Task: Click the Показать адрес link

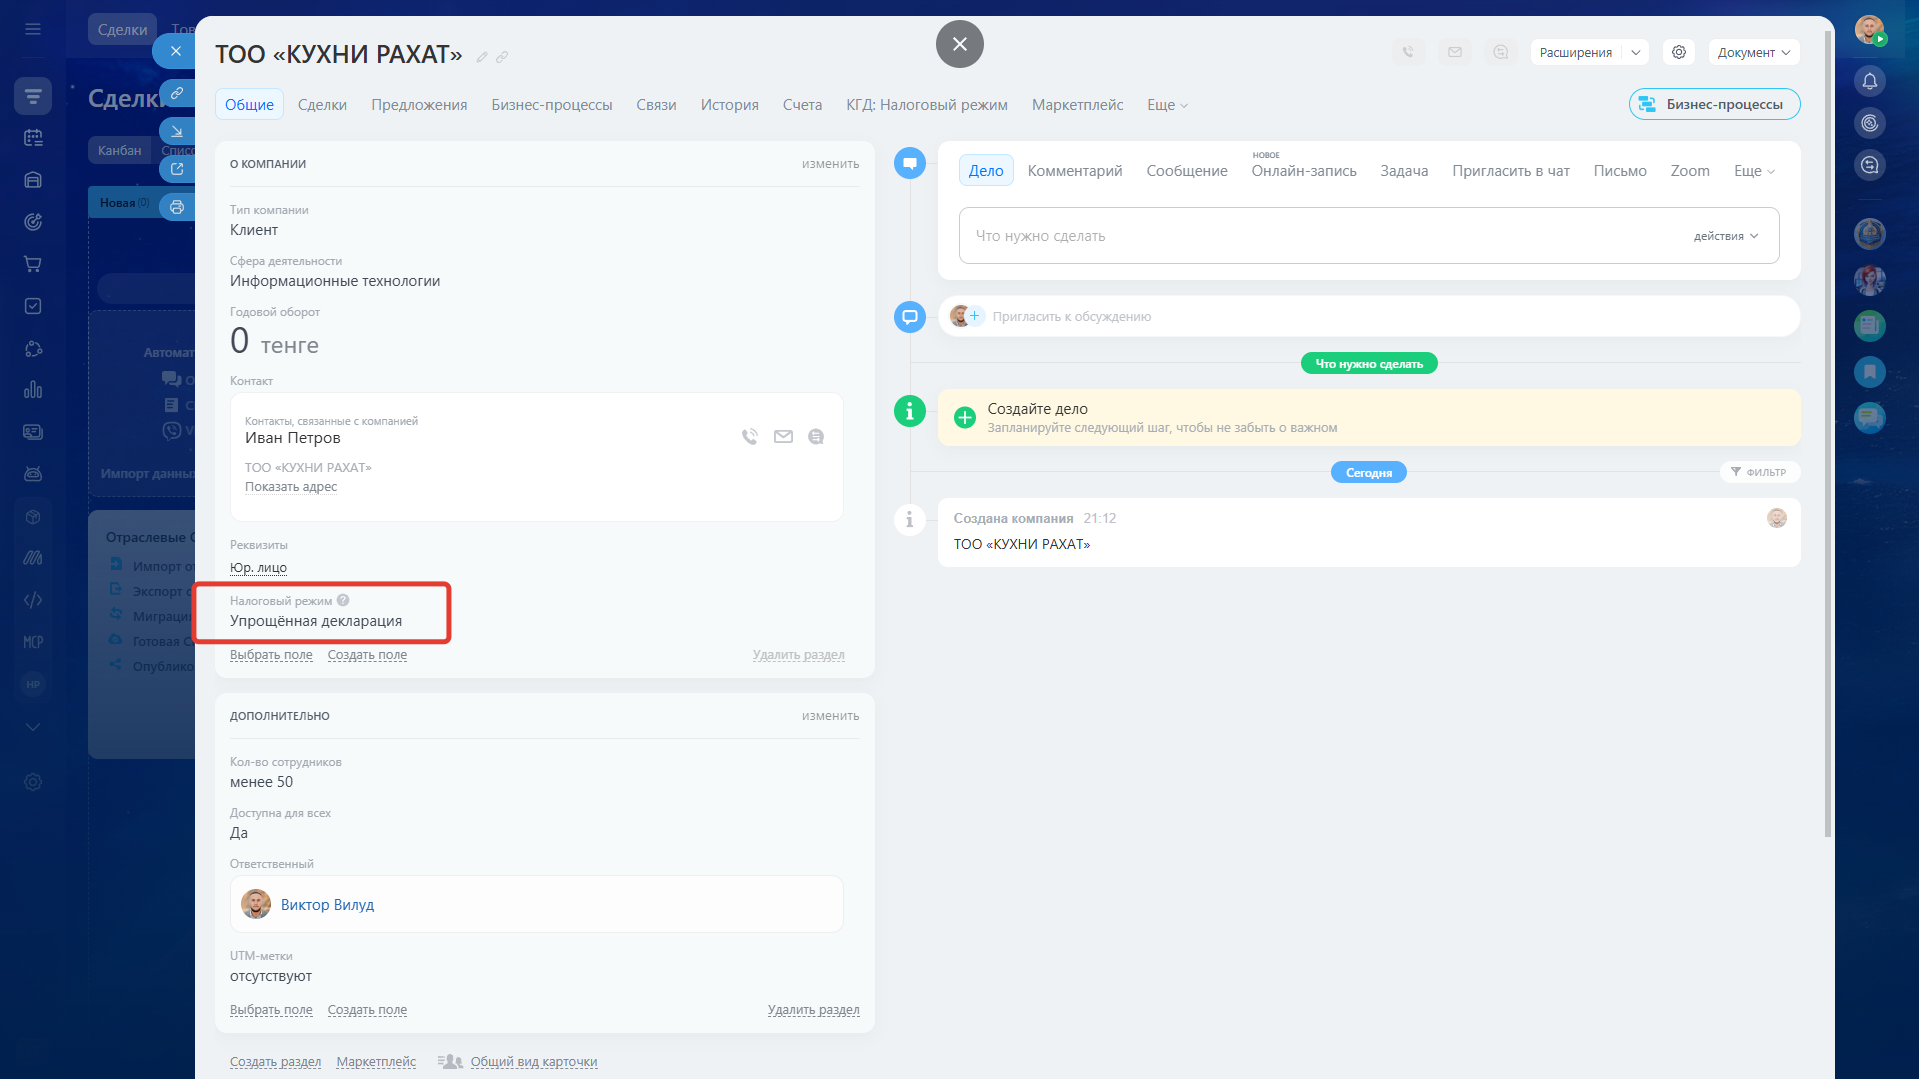Action: click(x=291, y=487)
